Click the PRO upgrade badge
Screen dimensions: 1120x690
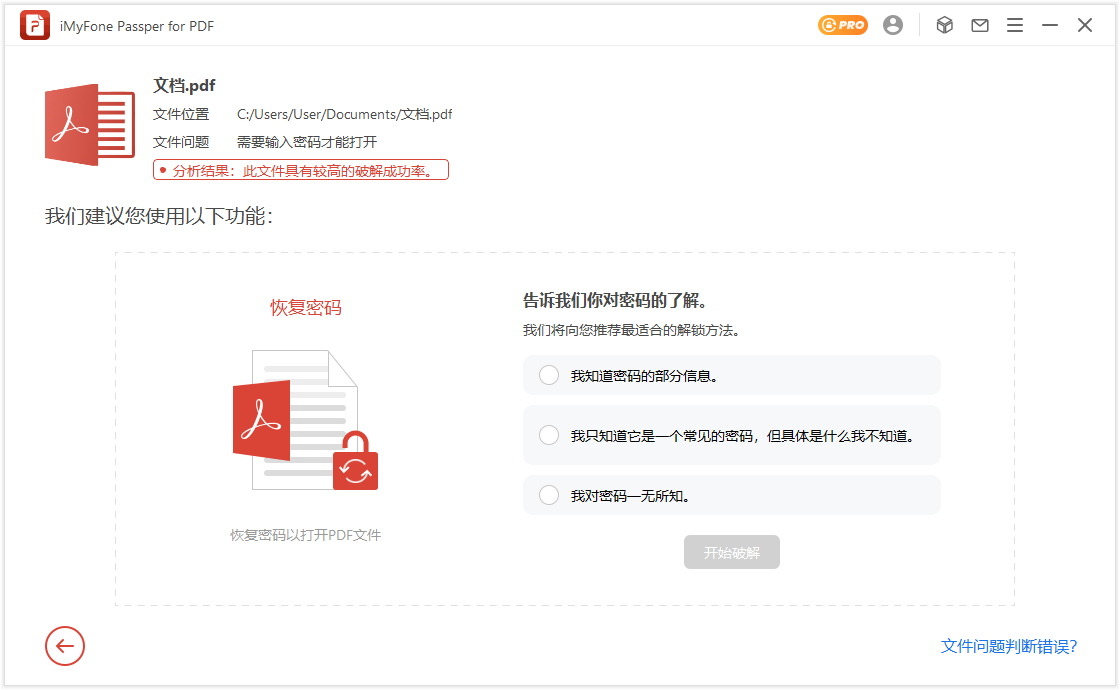pos(842,25)
